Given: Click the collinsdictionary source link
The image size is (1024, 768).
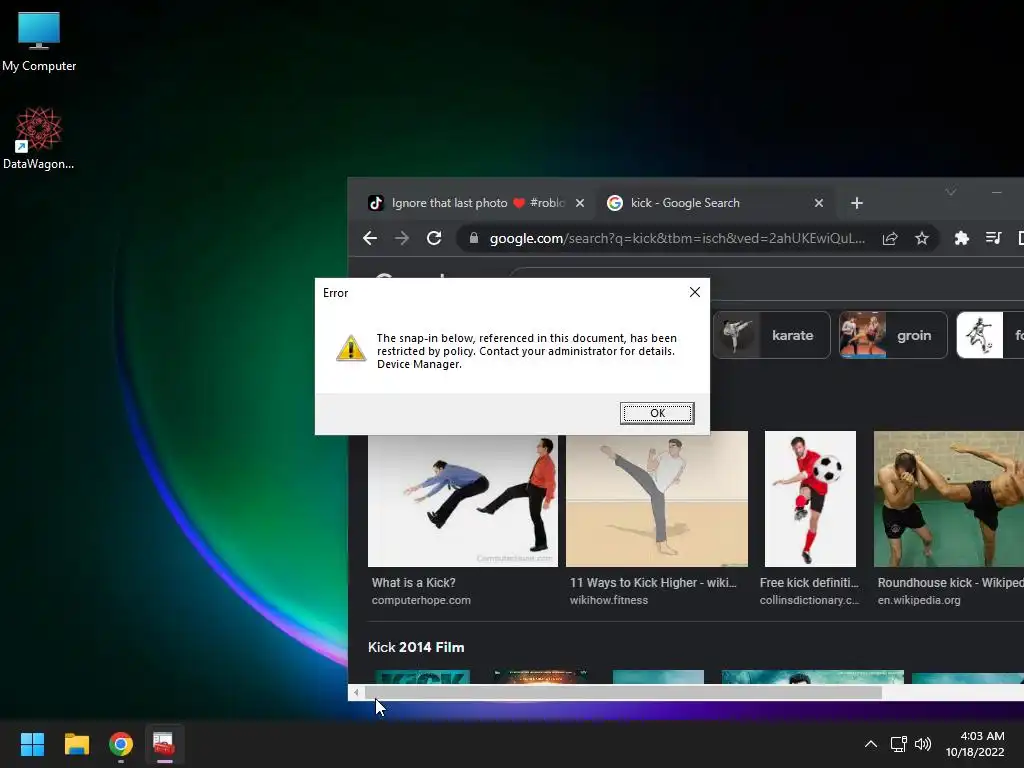Looking at the screenshot, I should click(x=809, y=600).
